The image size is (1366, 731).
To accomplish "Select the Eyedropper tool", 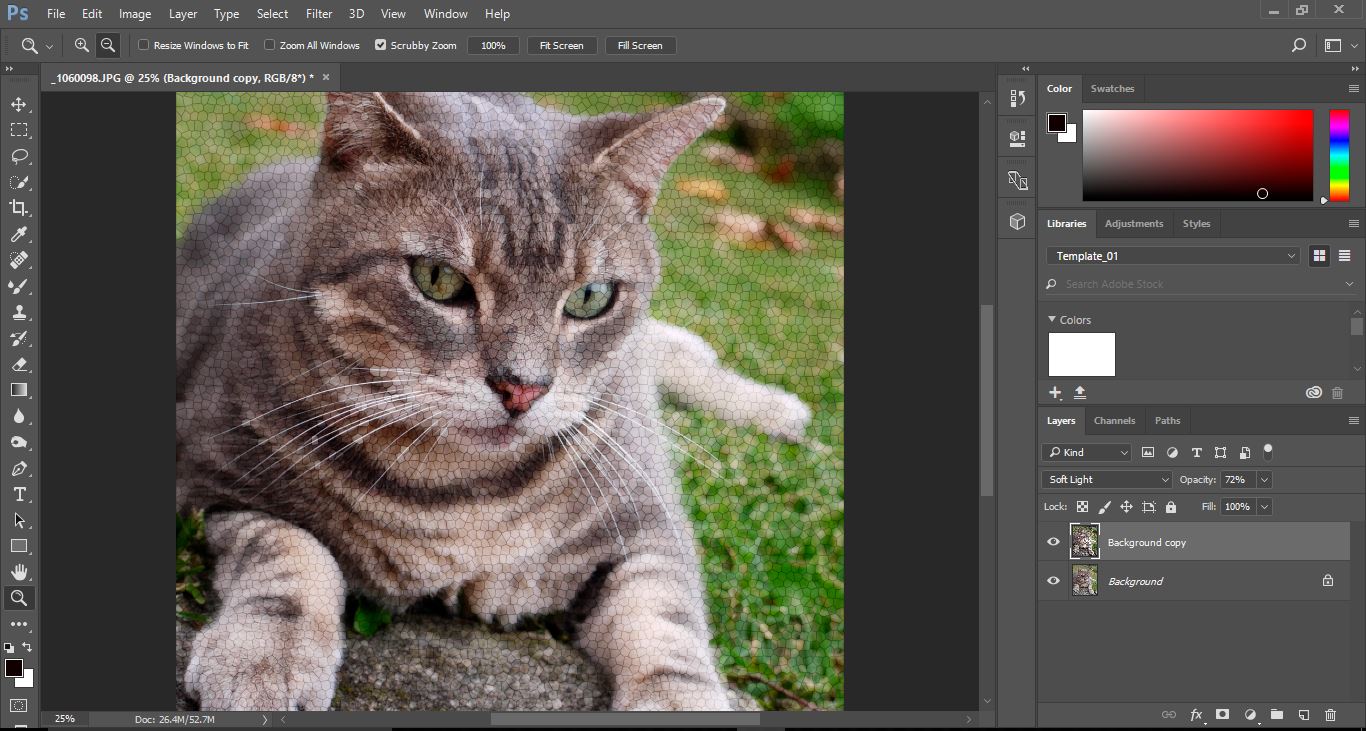I will [x=19, y=234].
